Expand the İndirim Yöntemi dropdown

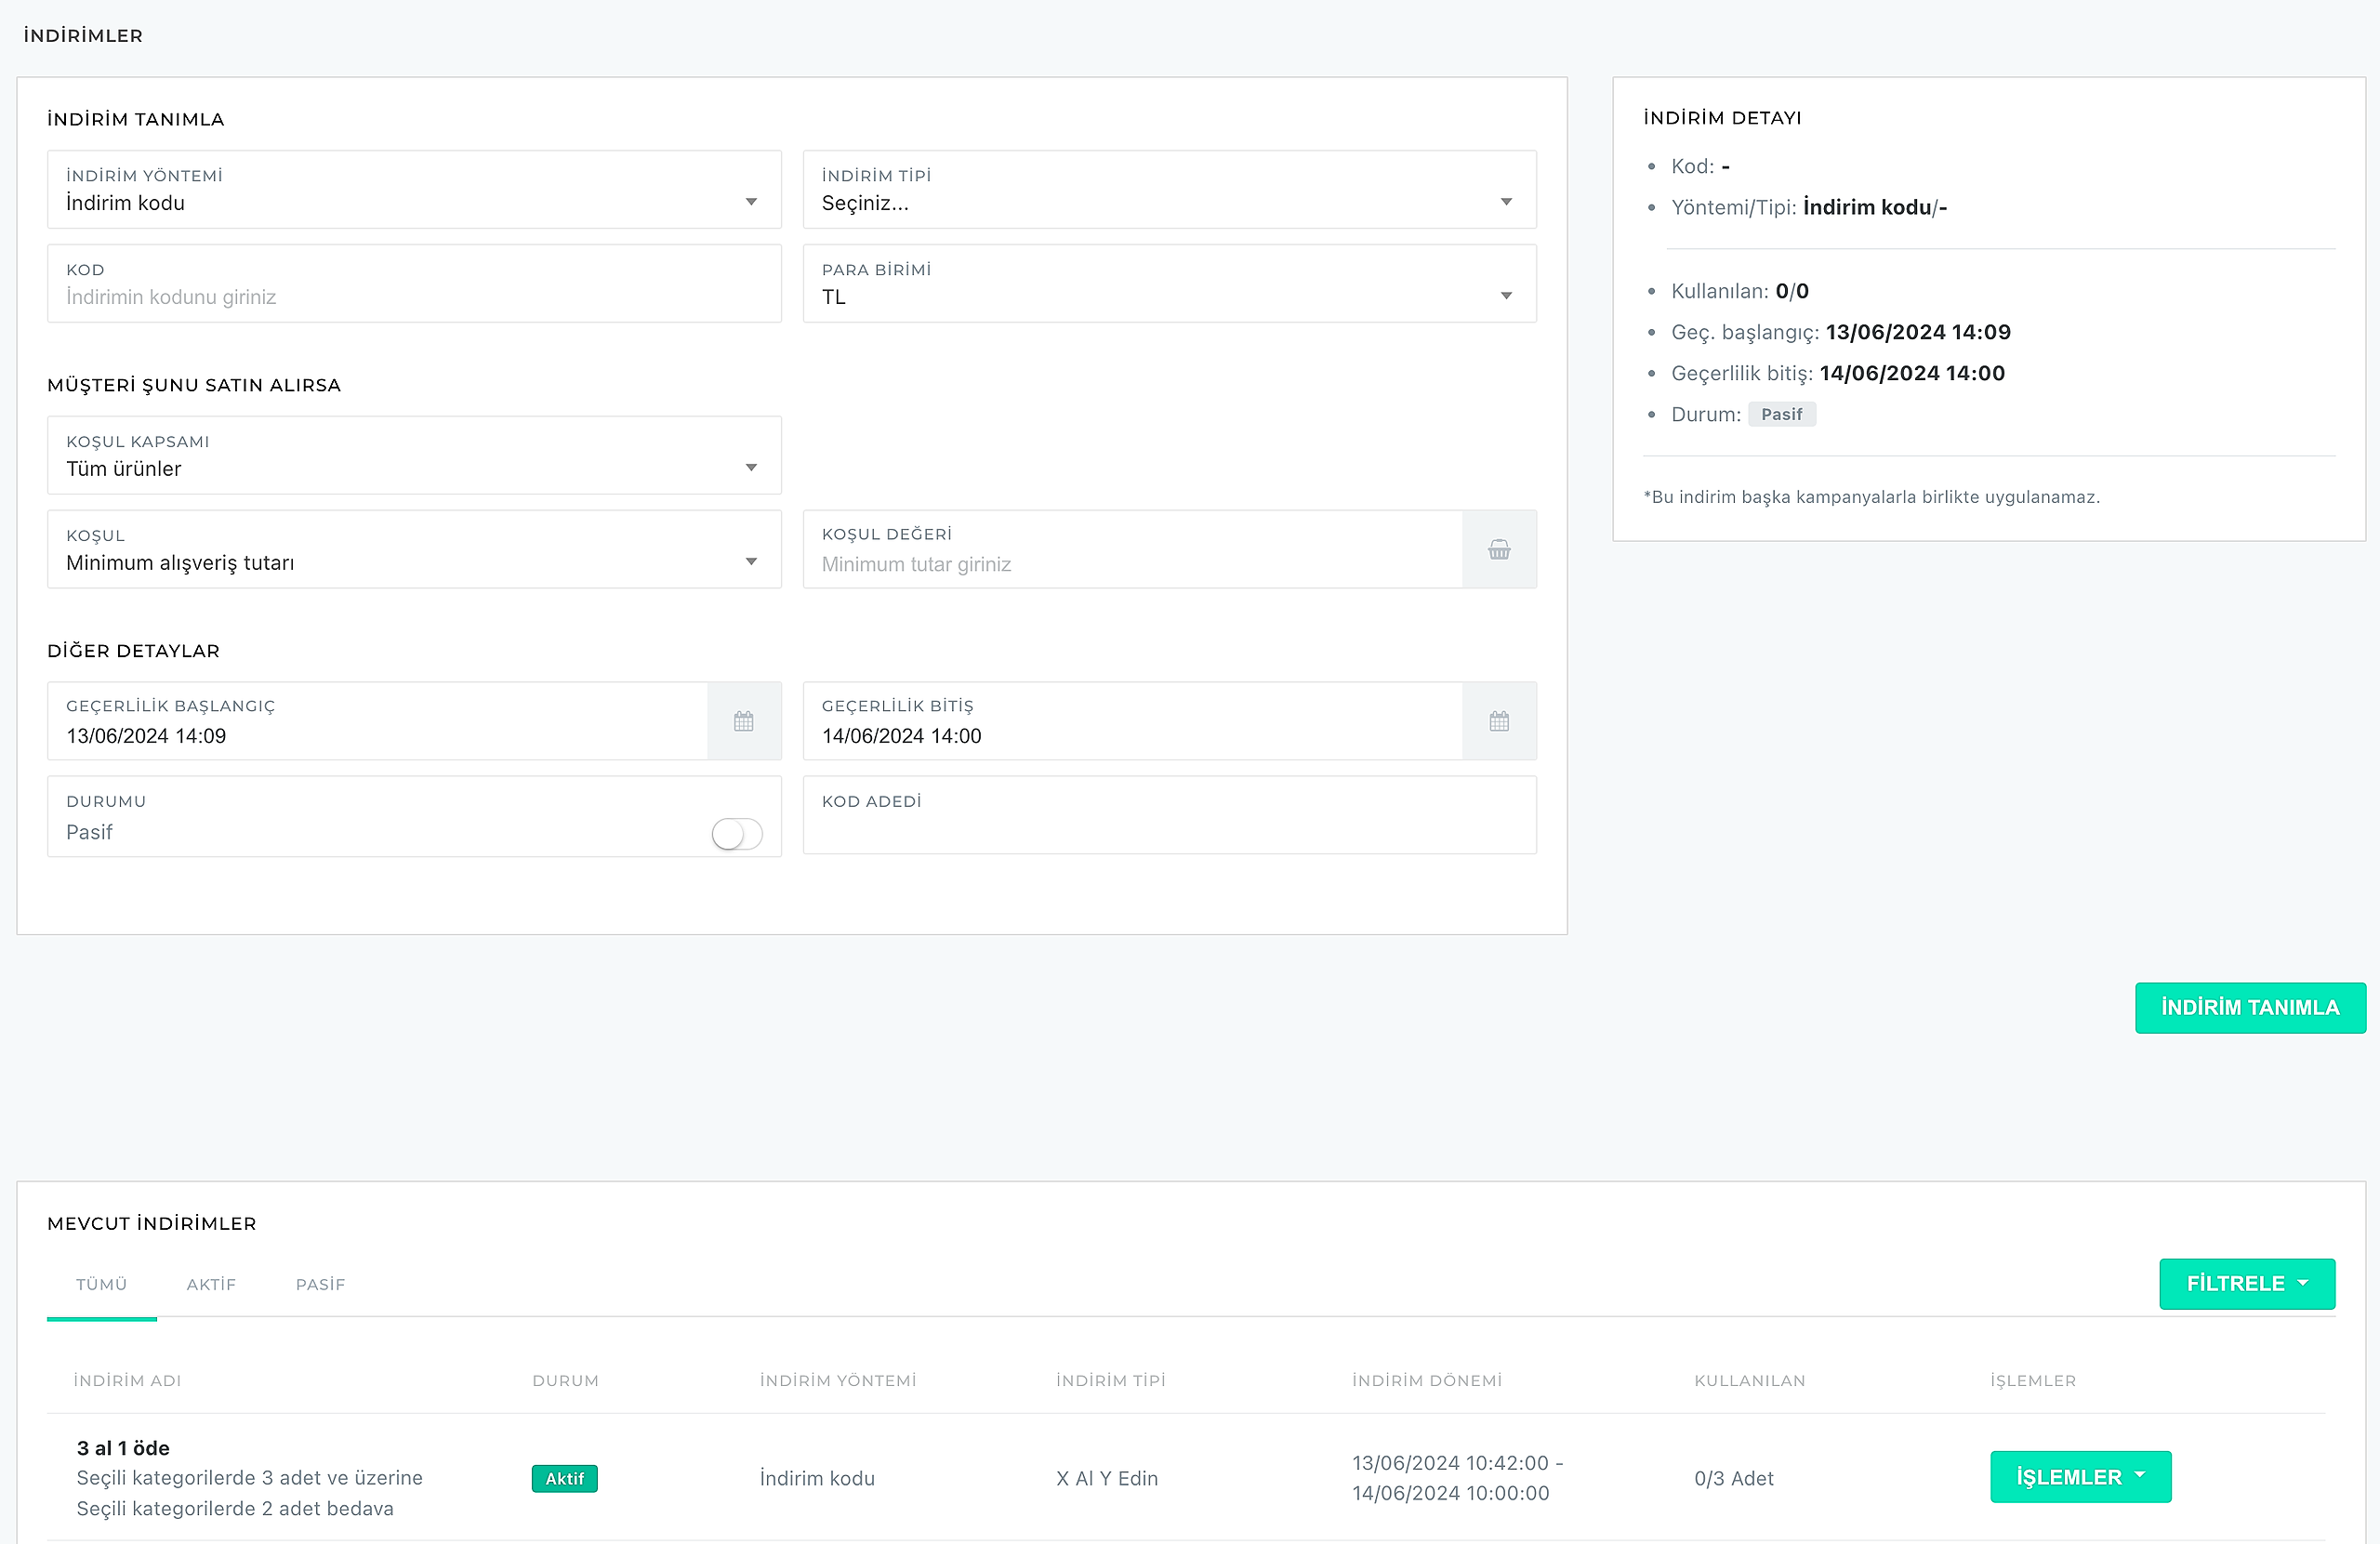pyautogui.click(x=414, y=190)
